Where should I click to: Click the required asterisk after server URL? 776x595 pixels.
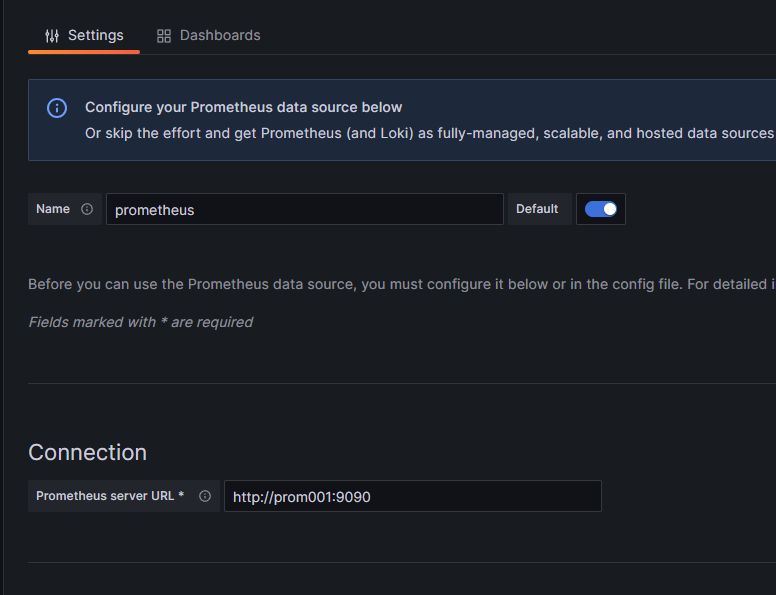(181, 495)
